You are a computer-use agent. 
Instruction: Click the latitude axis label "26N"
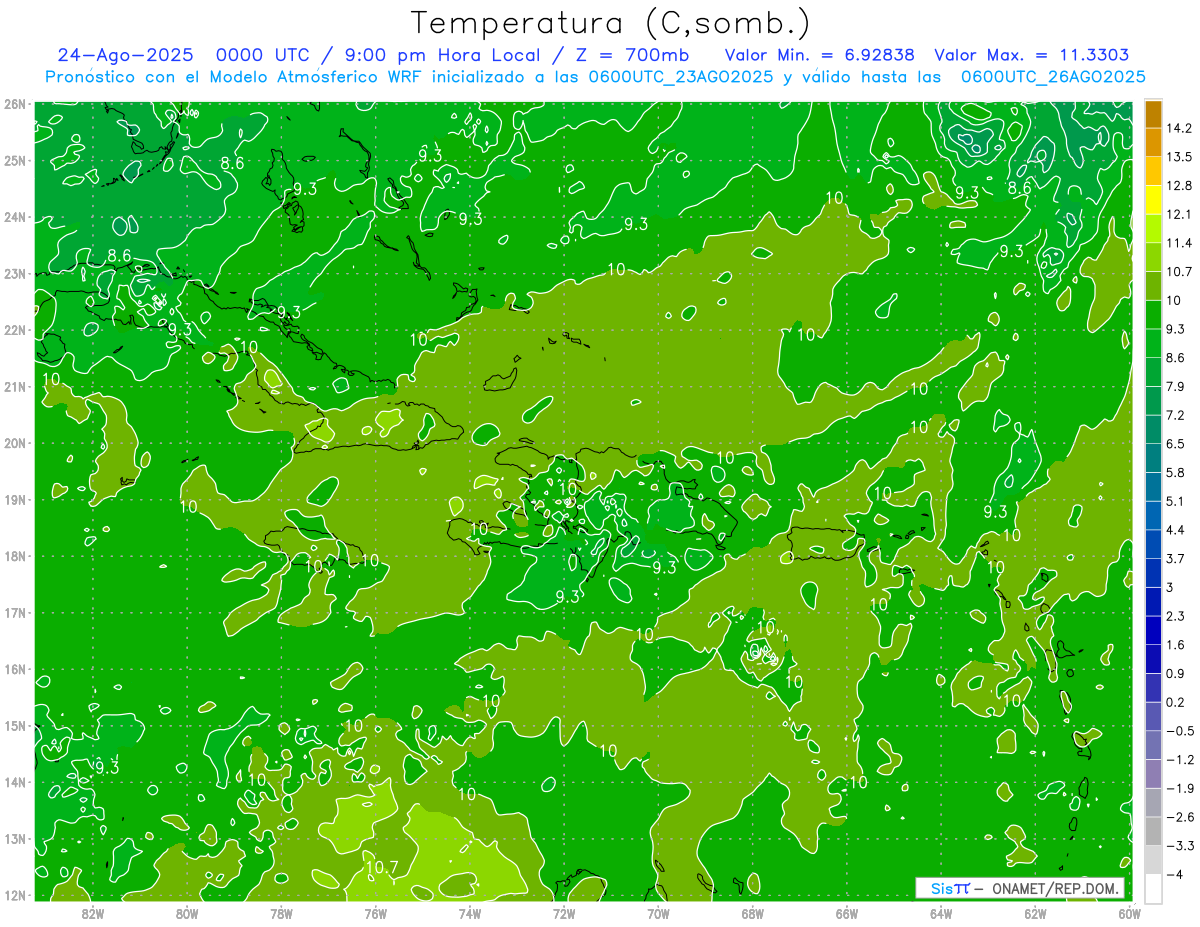(15, 103)
